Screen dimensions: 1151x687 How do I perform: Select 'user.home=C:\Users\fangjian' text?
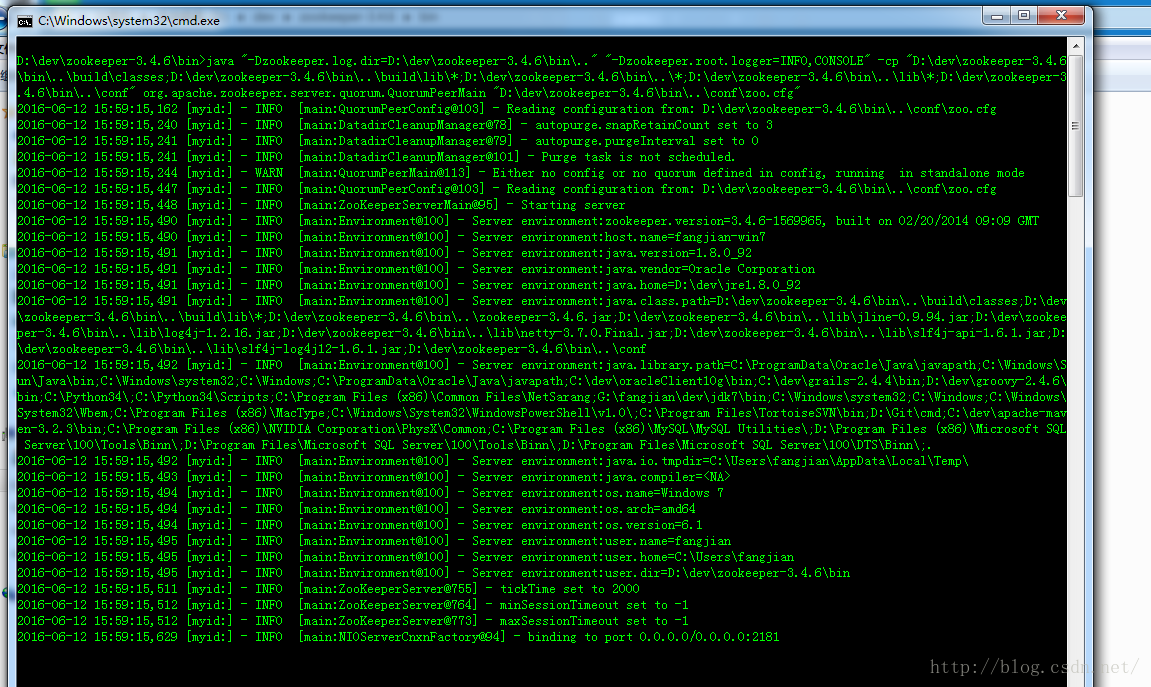(x=699, y=557)
